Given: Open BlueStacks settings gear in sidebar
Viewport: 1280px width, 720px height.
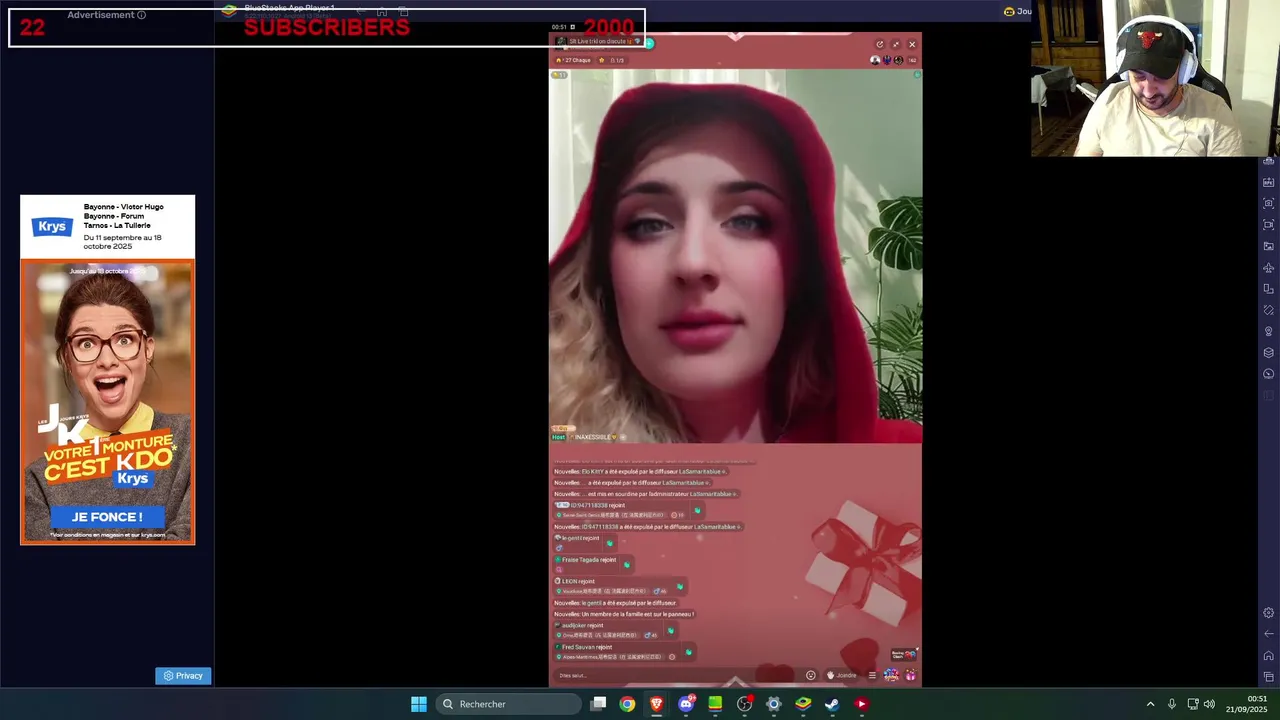Looking at the screenshot, I should (x=1269, y=613).
